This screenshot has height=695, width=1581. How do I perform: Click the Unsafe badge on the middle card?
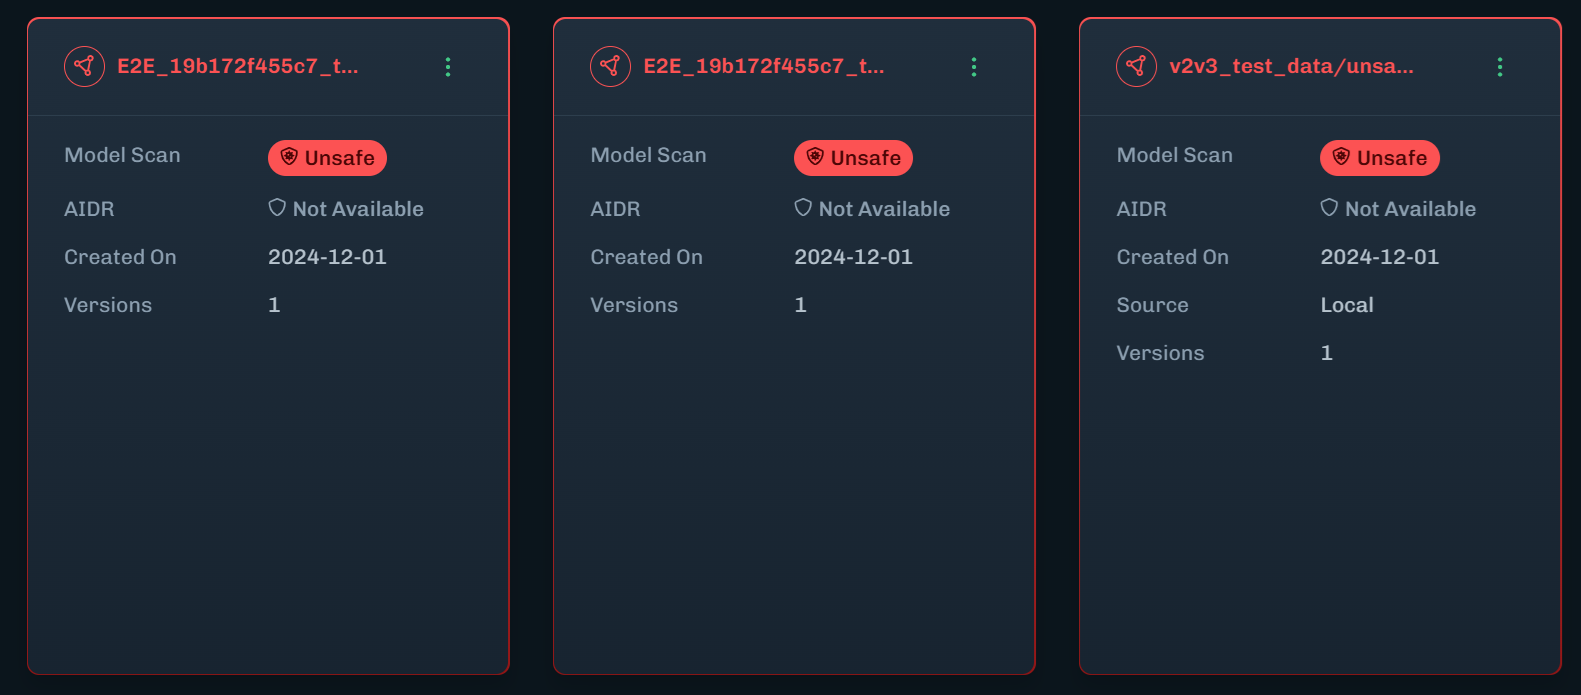(x=853, y=158)
